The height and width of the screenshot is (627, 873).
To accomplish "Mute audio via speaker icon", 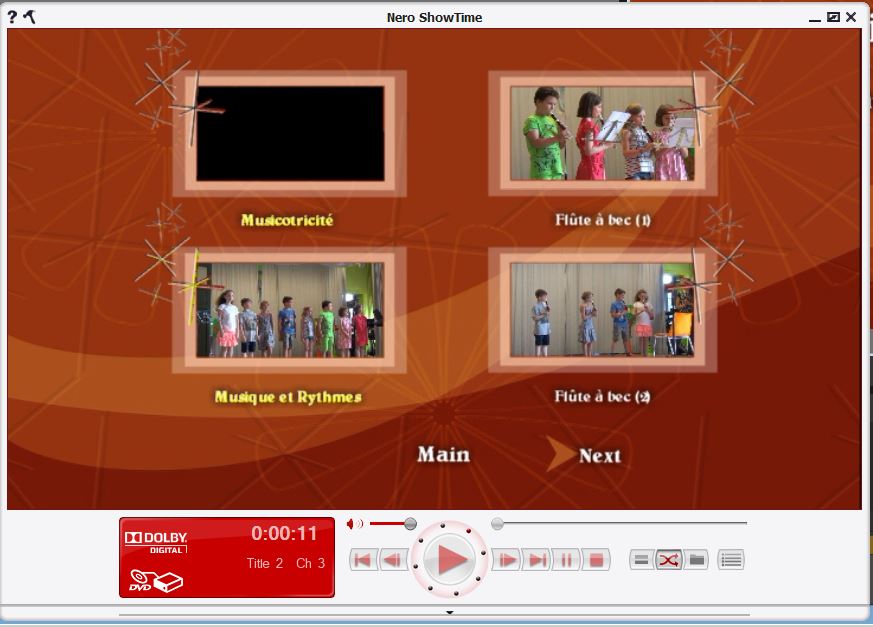I will [354, 523].
